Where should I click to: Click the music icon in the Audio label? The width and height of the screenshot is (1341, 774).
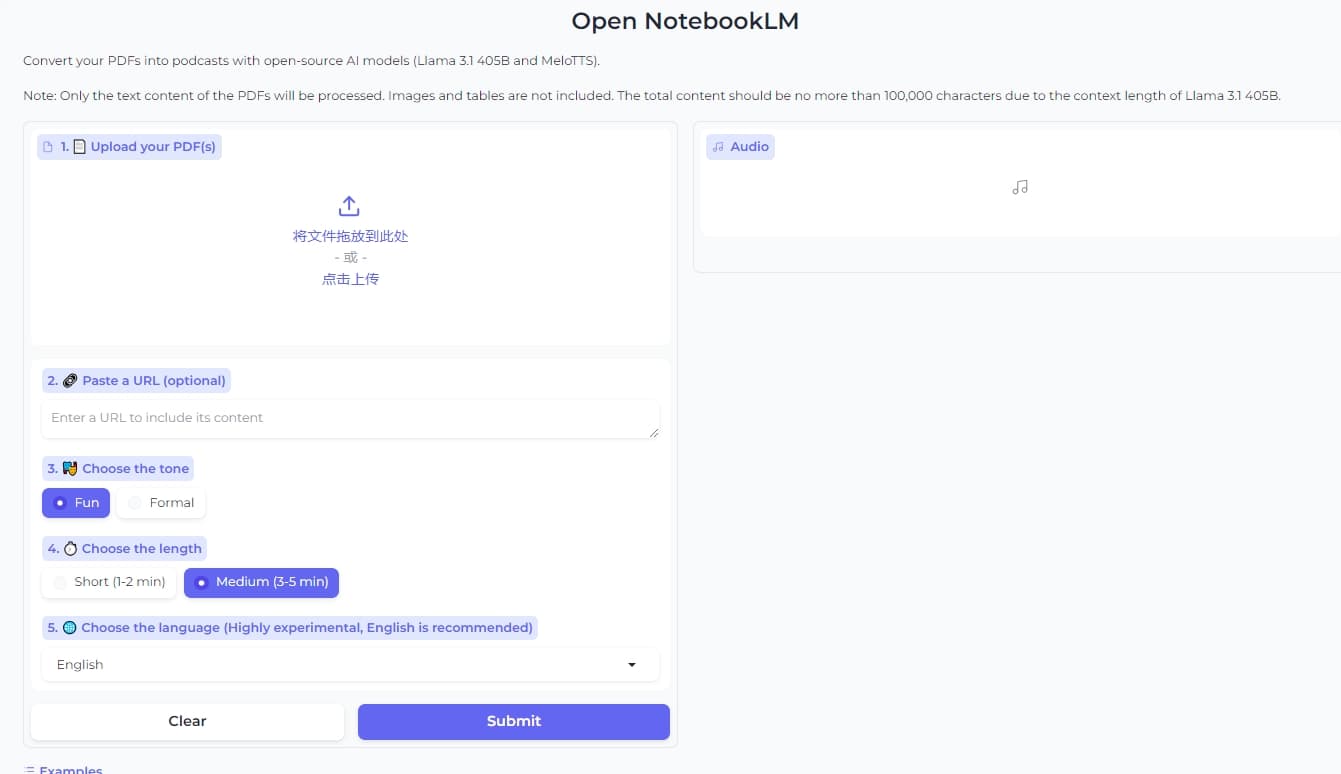tap(717, 147)
